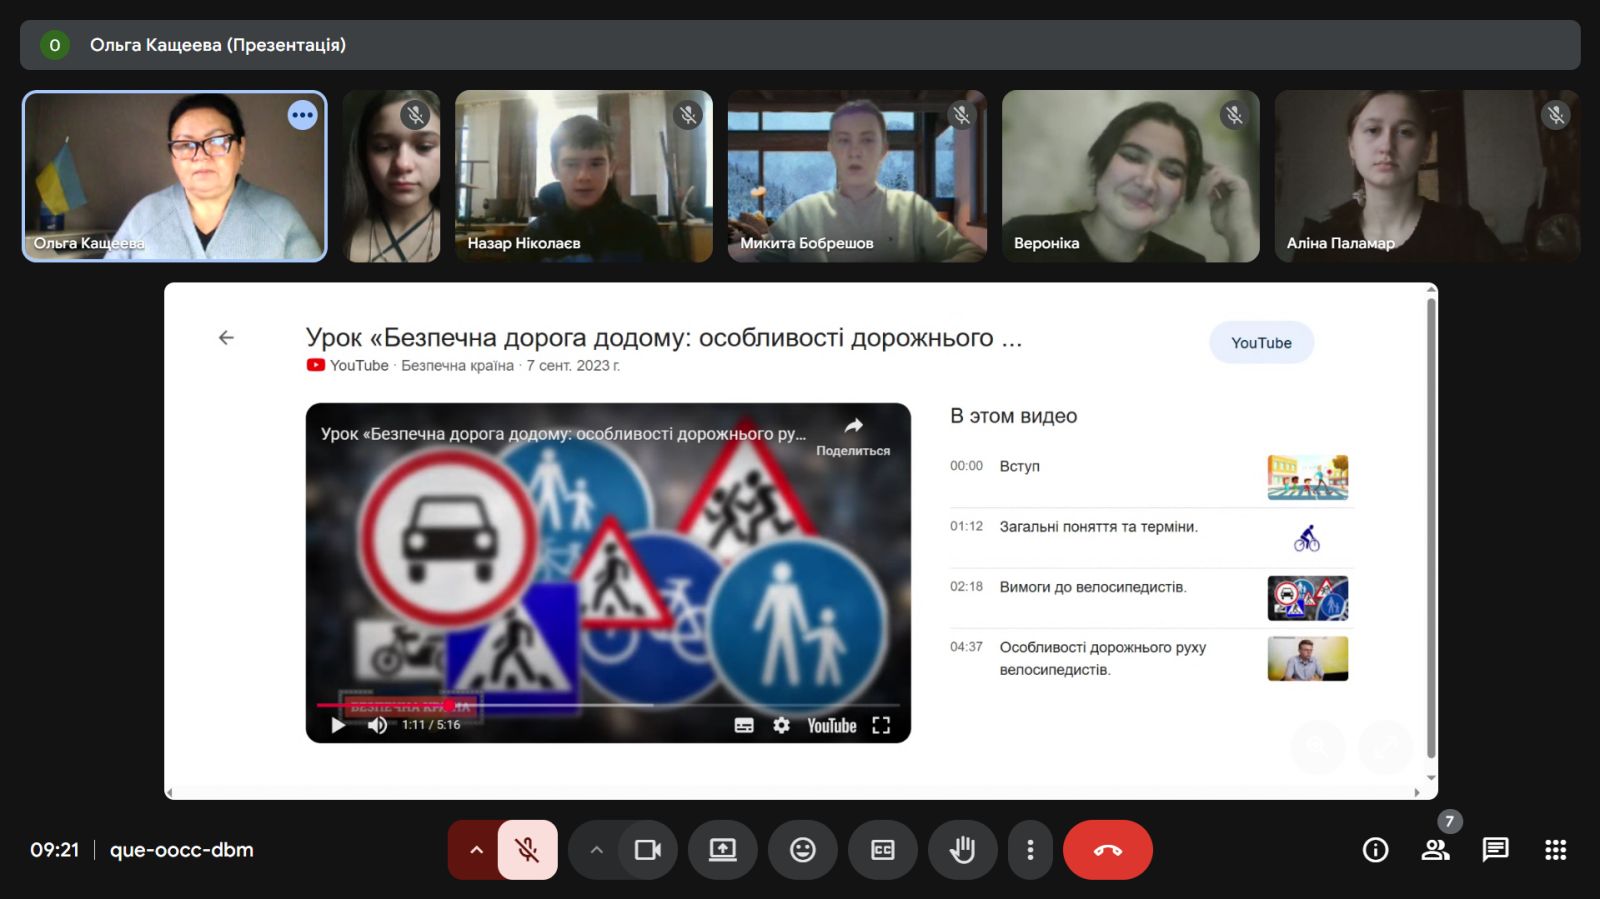The image size is (1600, 899).
Task: Select the 'Вступ' chapter at 00:00
Action: click(x=1019, y=466)
